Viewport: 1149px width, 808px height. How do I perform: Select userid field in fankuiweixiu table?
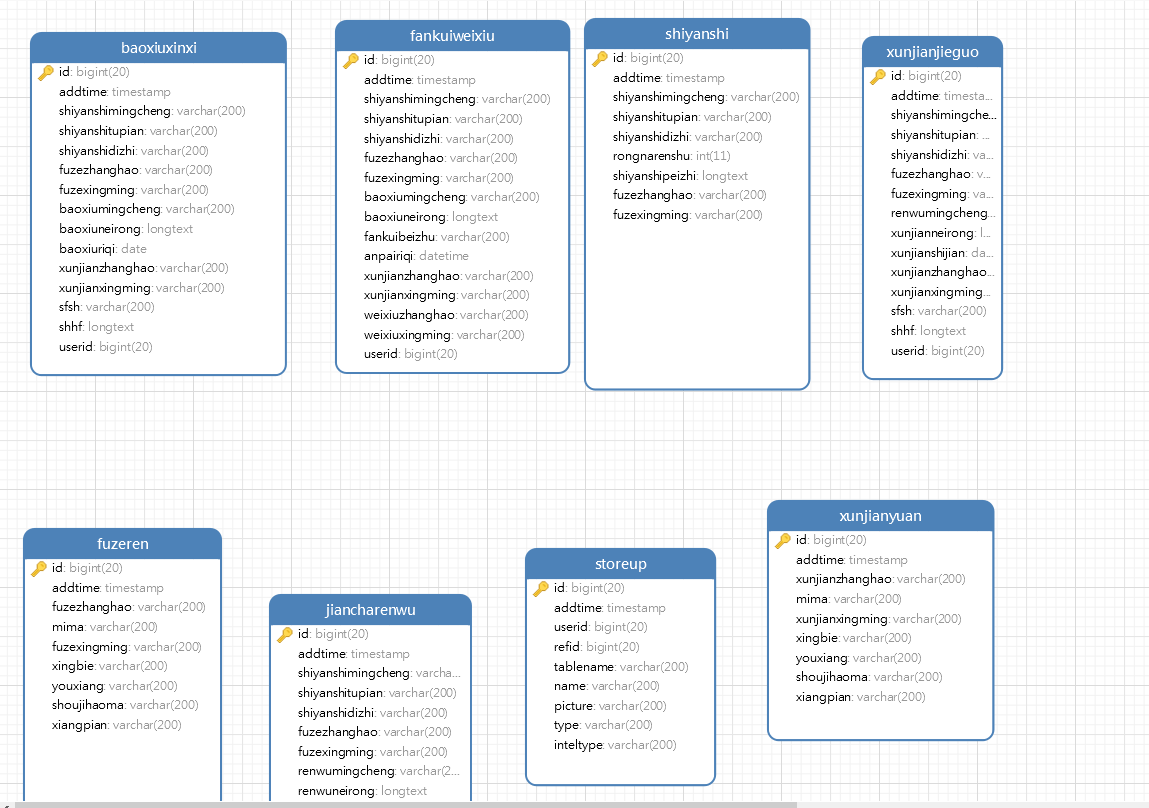[410, 354]
